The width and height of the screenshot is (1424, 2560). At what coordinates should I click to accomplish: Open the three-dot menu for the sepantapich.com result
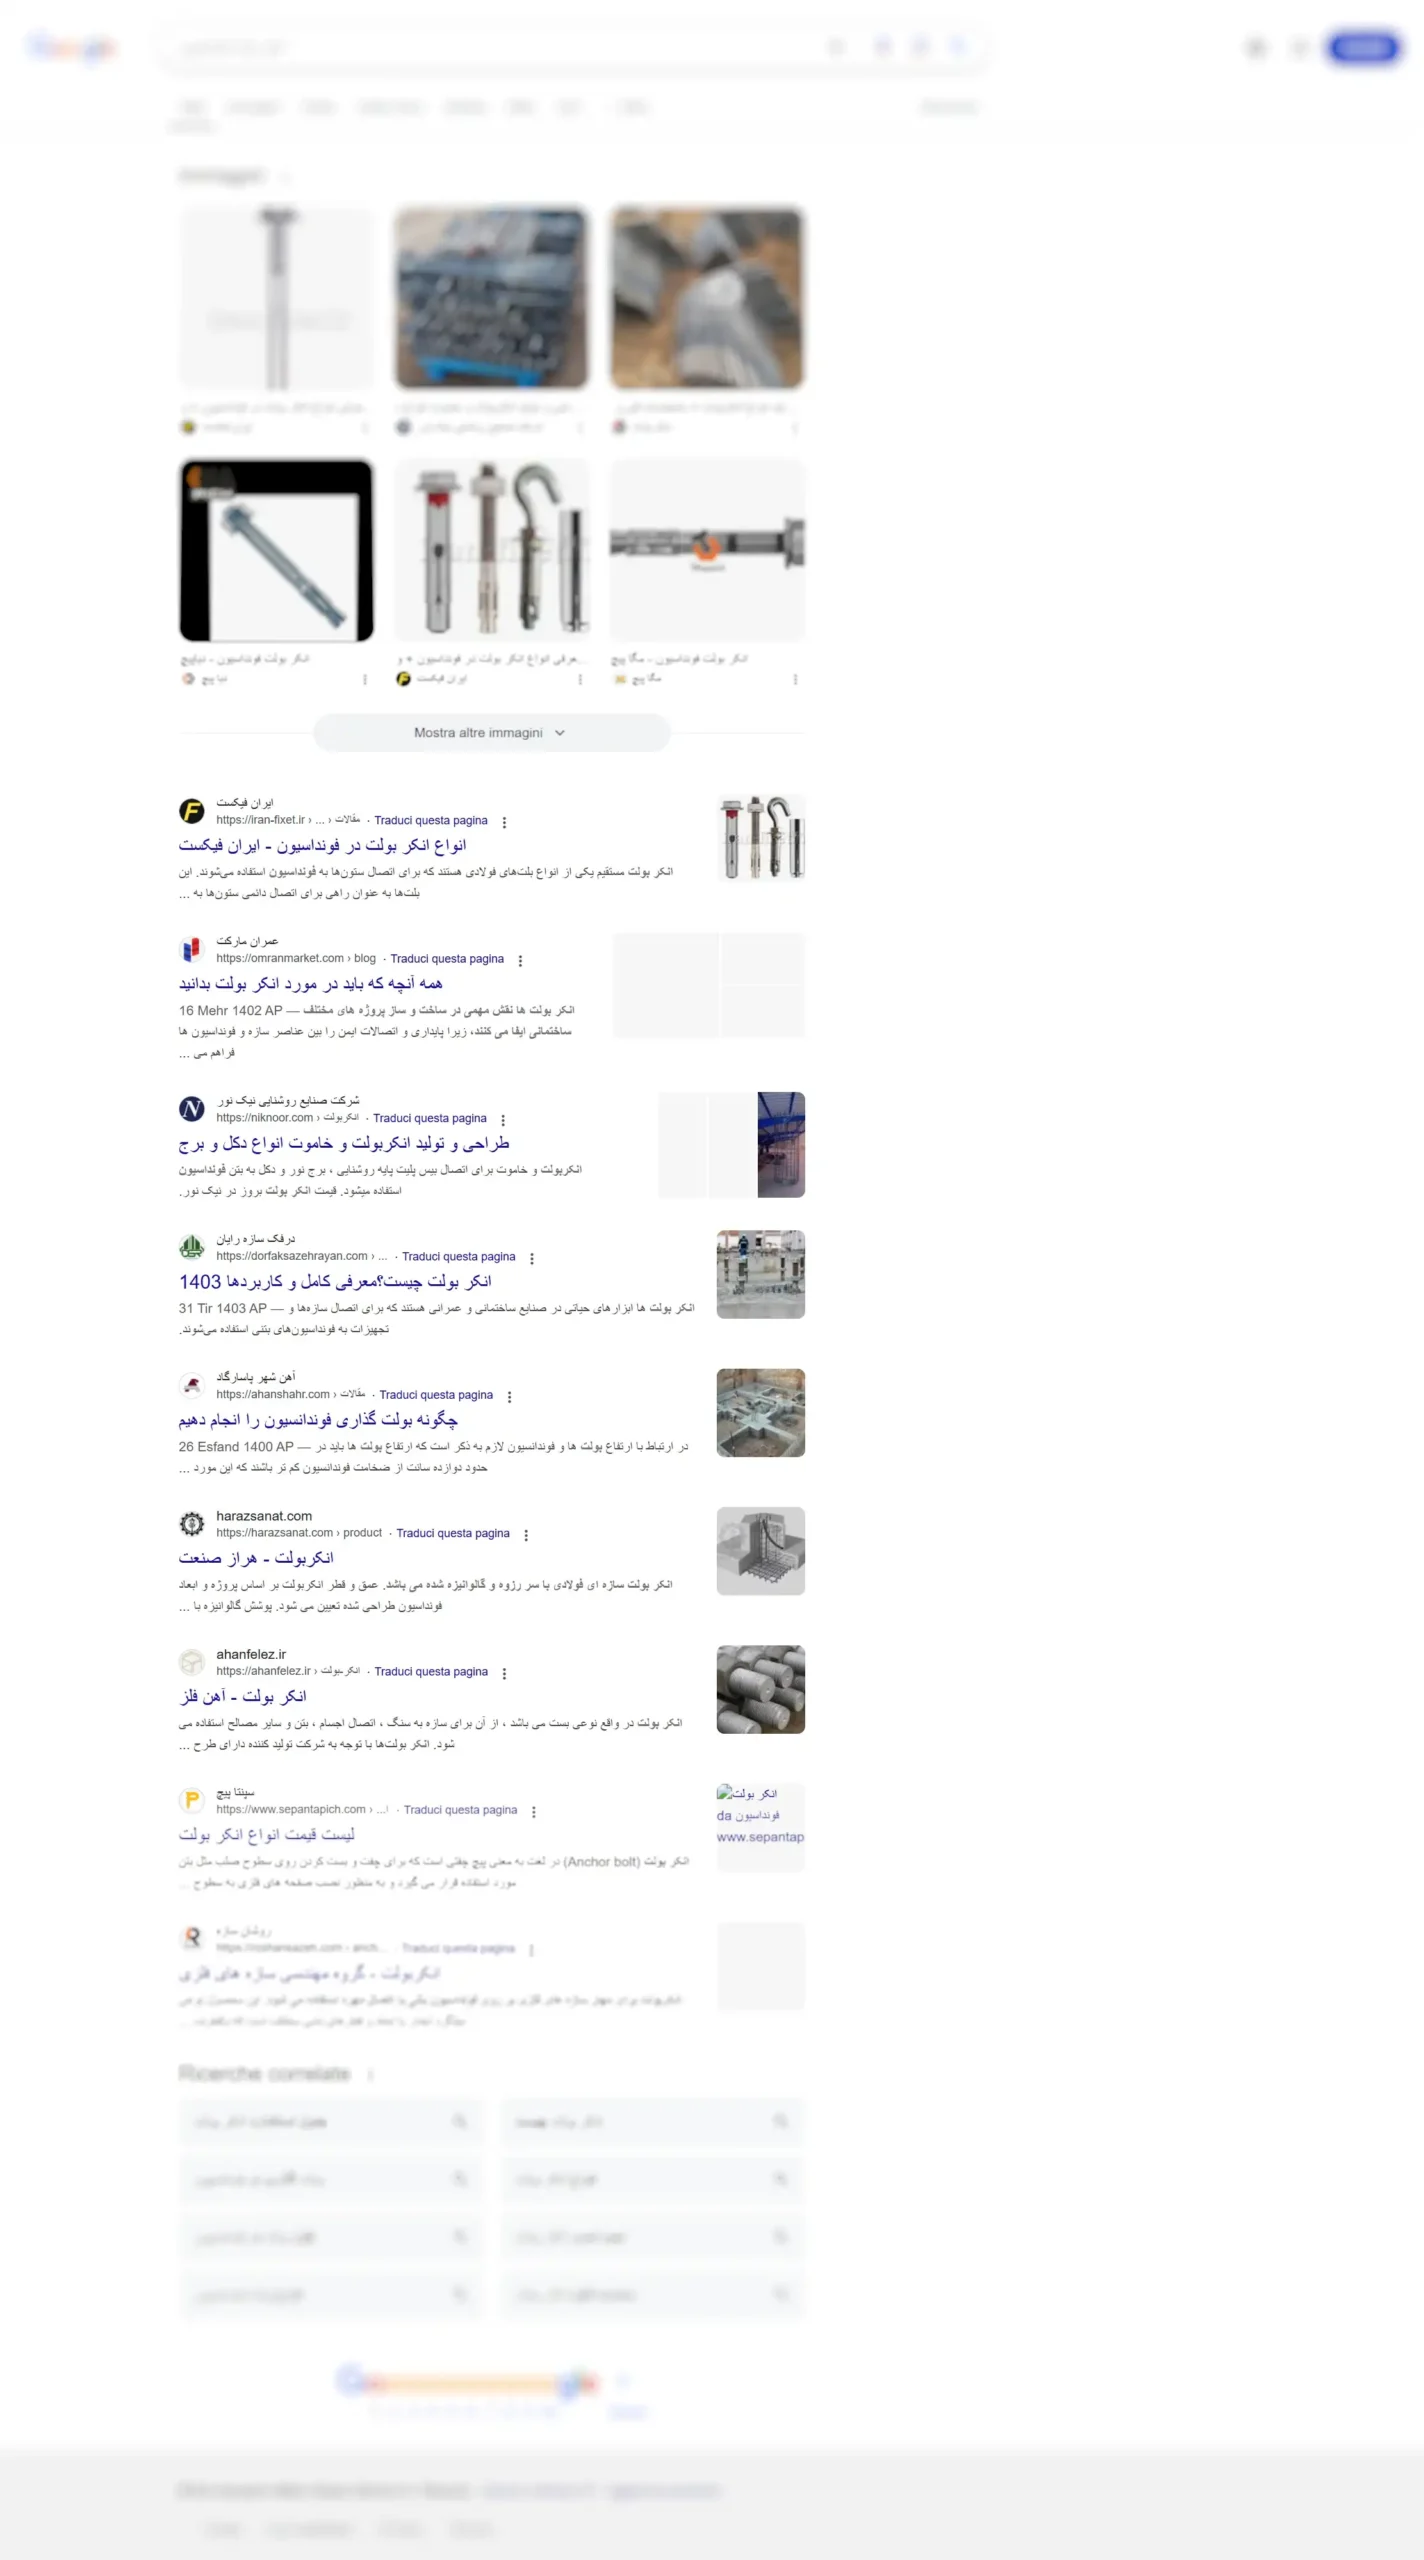[x=534, y=1812]
